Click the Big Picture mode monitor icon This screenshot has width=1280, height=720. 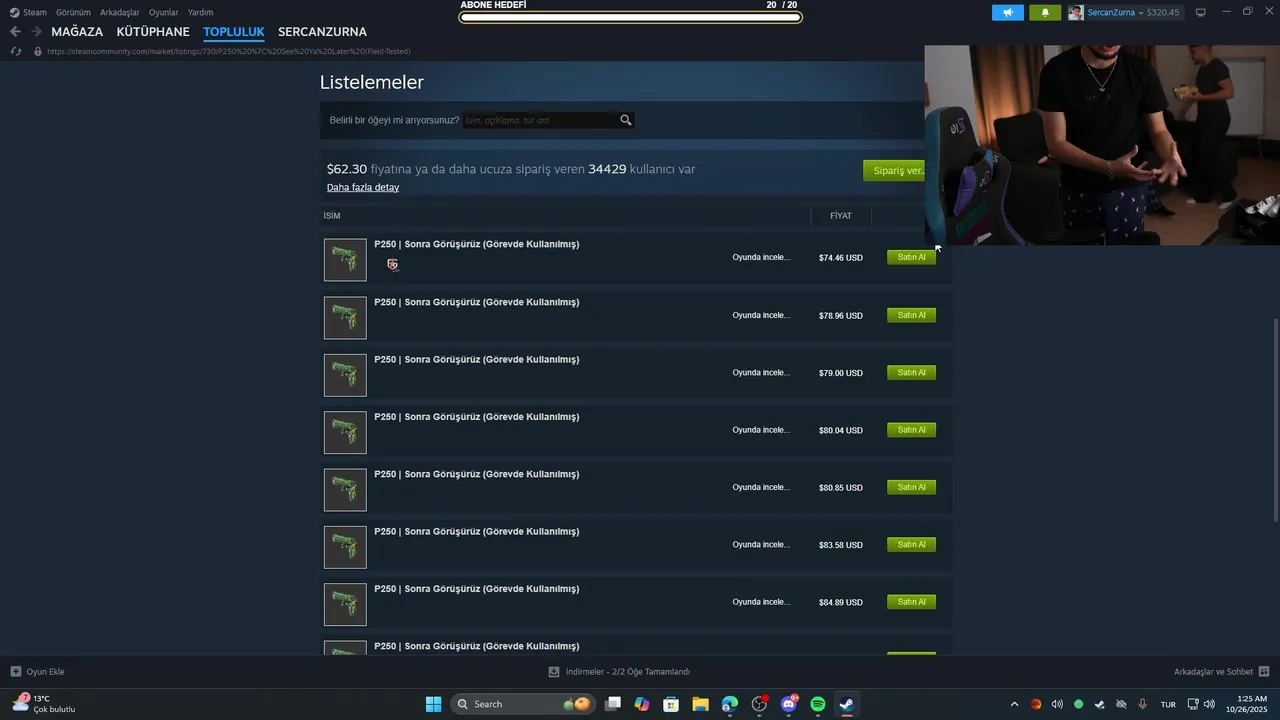[x=1200, y=12]
